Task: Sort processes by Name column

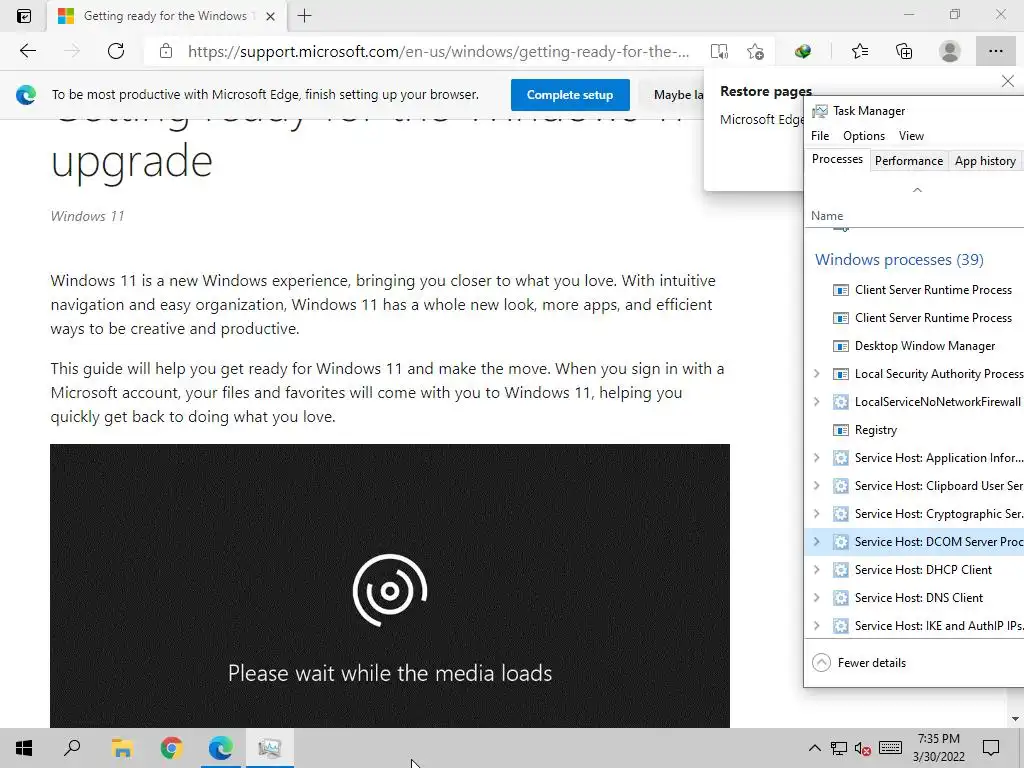Action: click(x=827, y=216)
